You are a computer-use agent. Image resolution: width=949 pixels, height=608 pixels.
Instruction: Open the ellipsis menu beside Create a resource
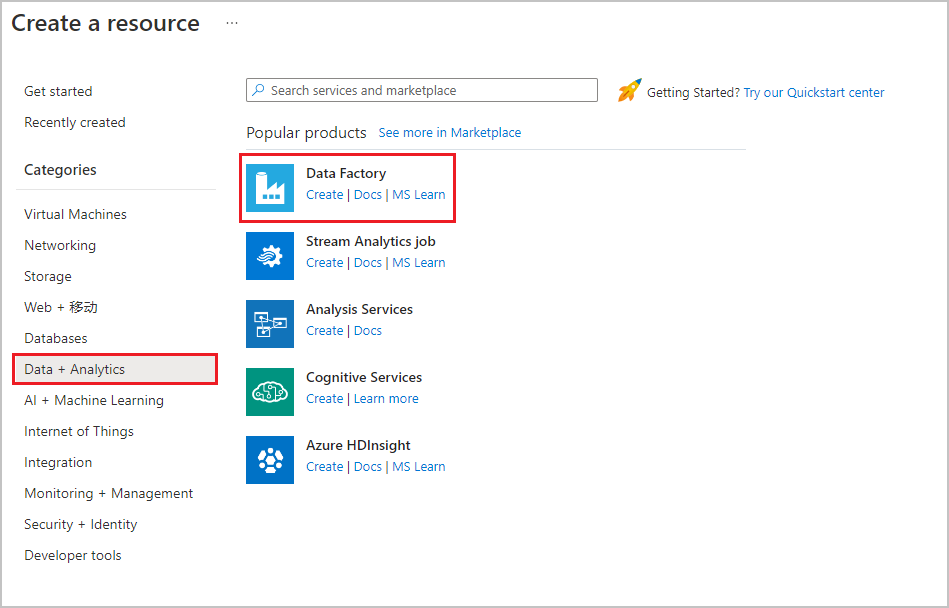point(232,23)
